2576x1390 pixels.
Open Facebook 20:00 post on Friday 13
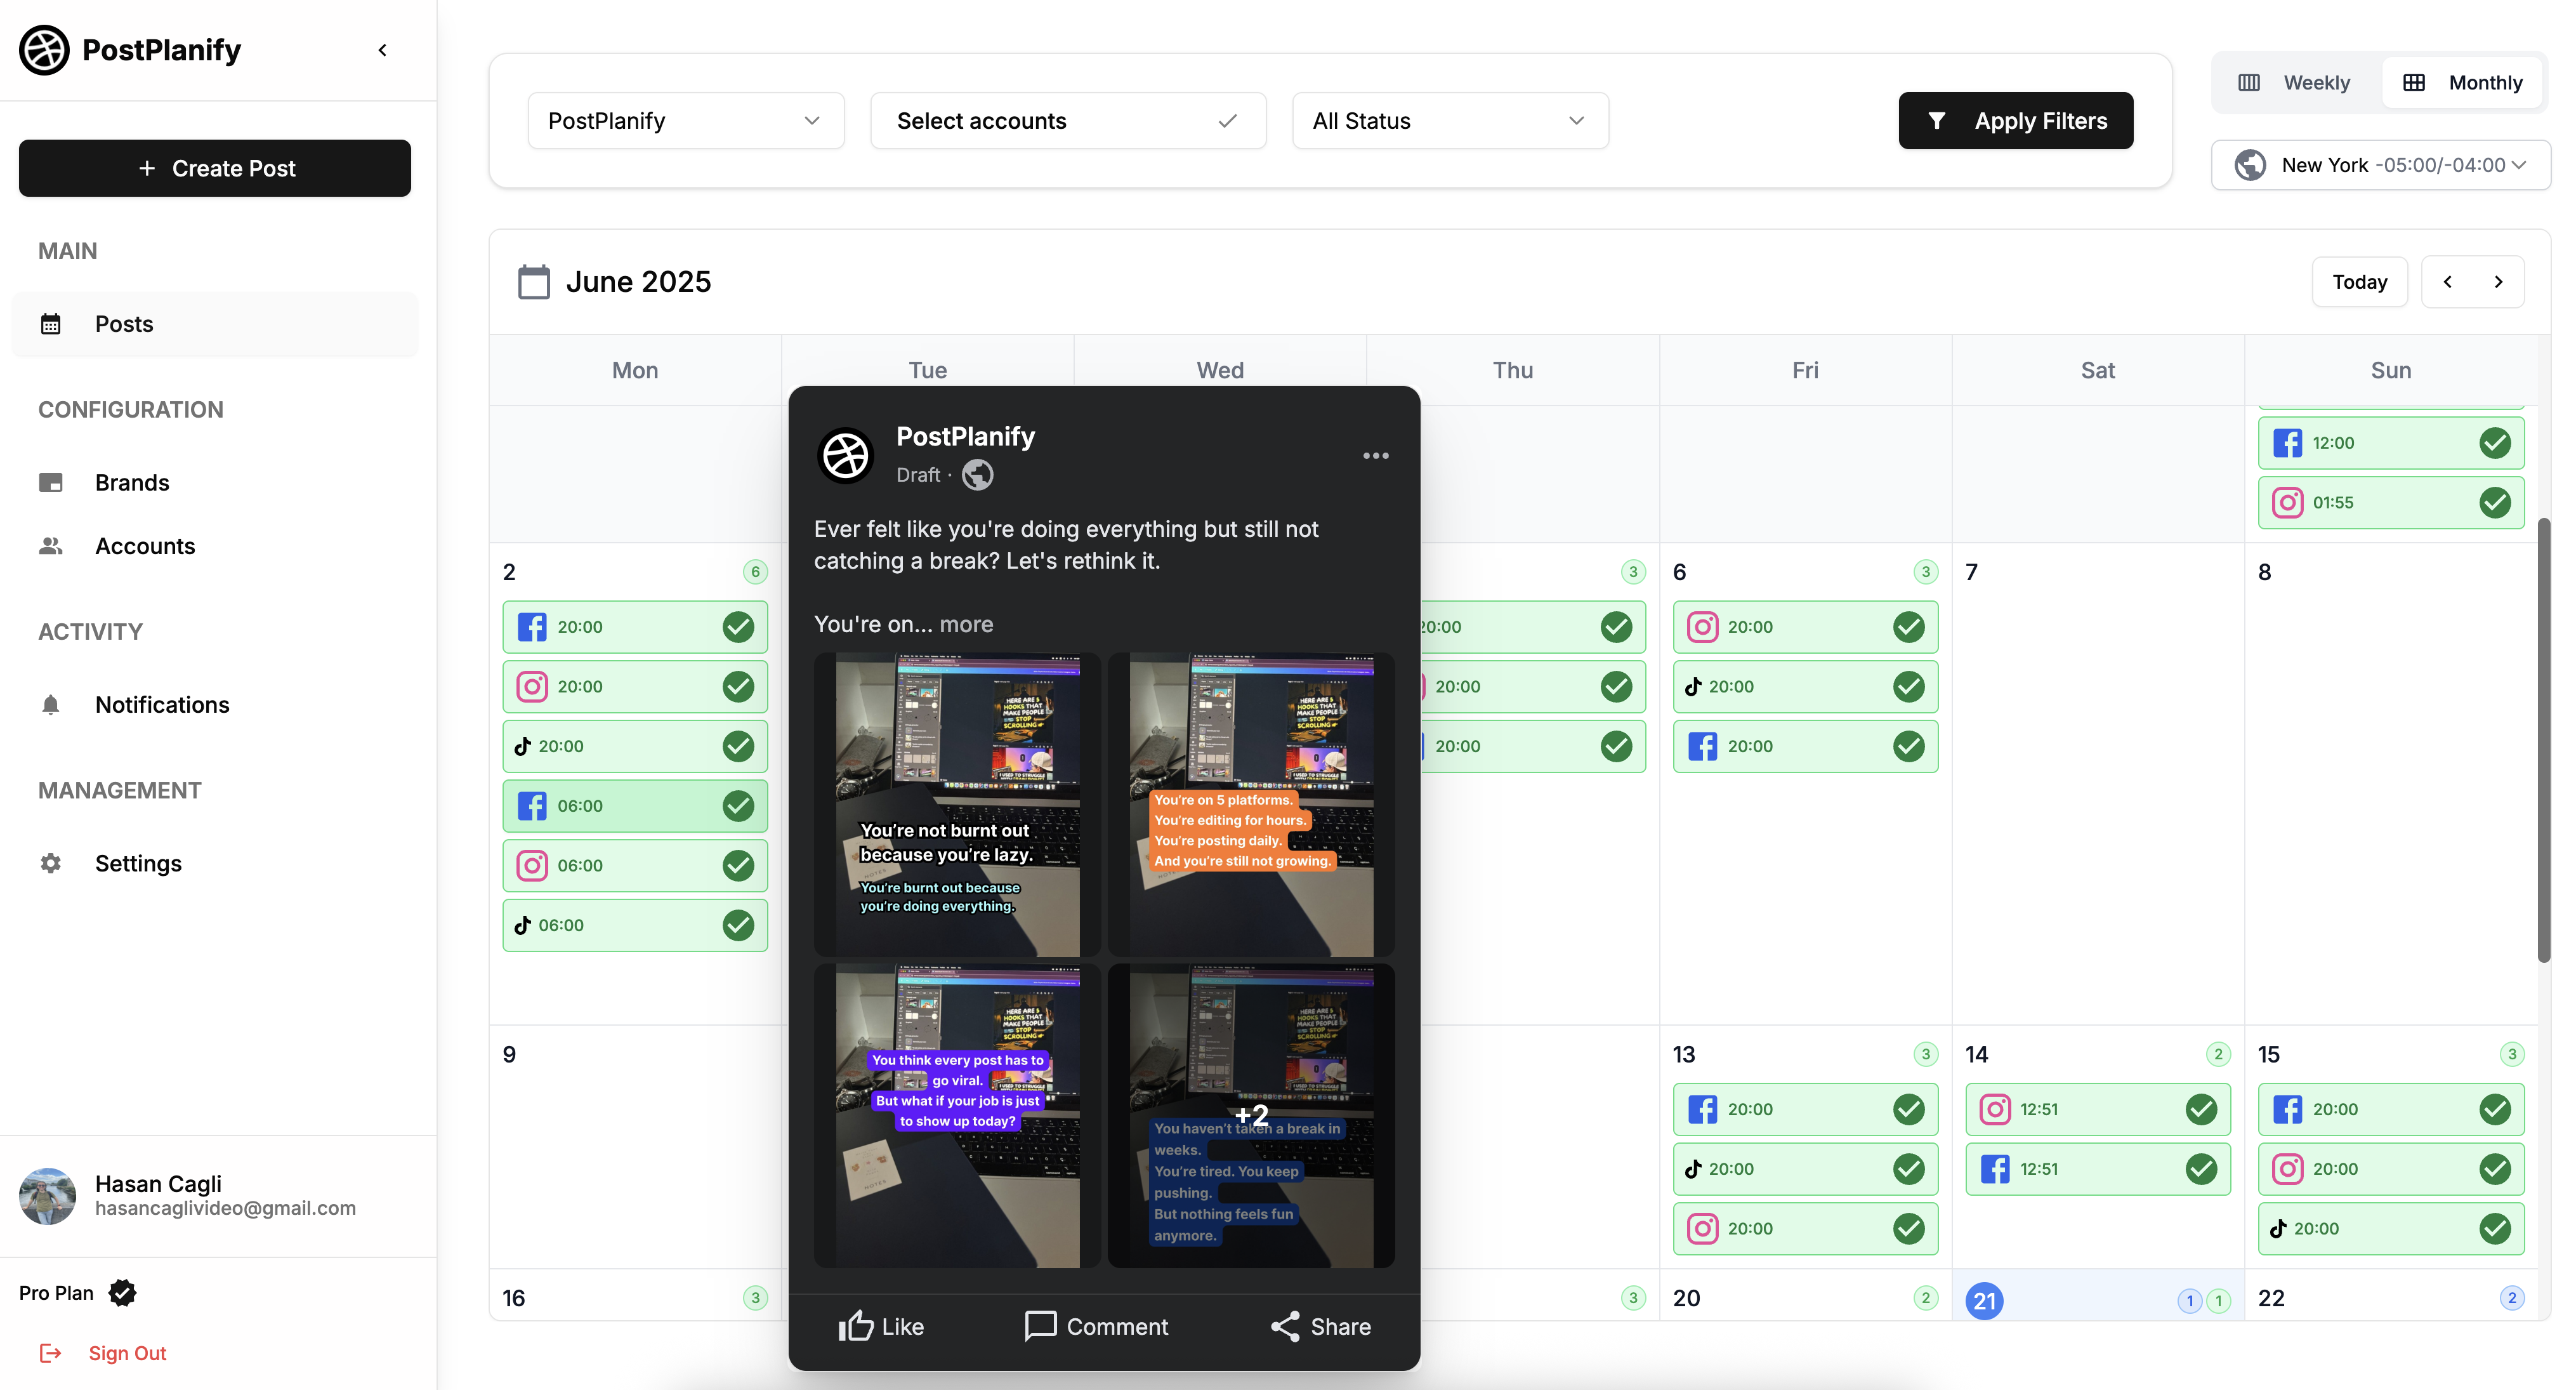(x=1805, y=1109)
